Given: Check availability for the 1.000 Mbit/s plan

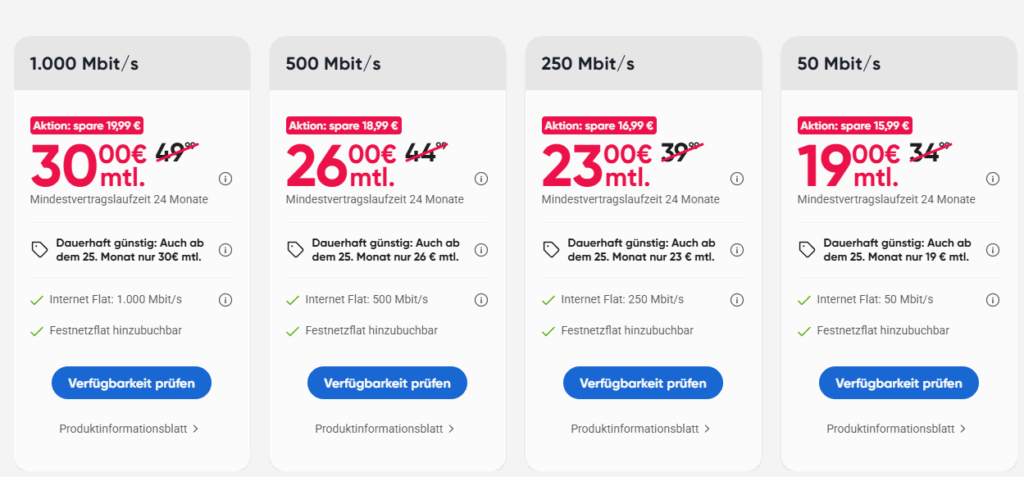Looking at the screenshot, I should coord(132,383).
